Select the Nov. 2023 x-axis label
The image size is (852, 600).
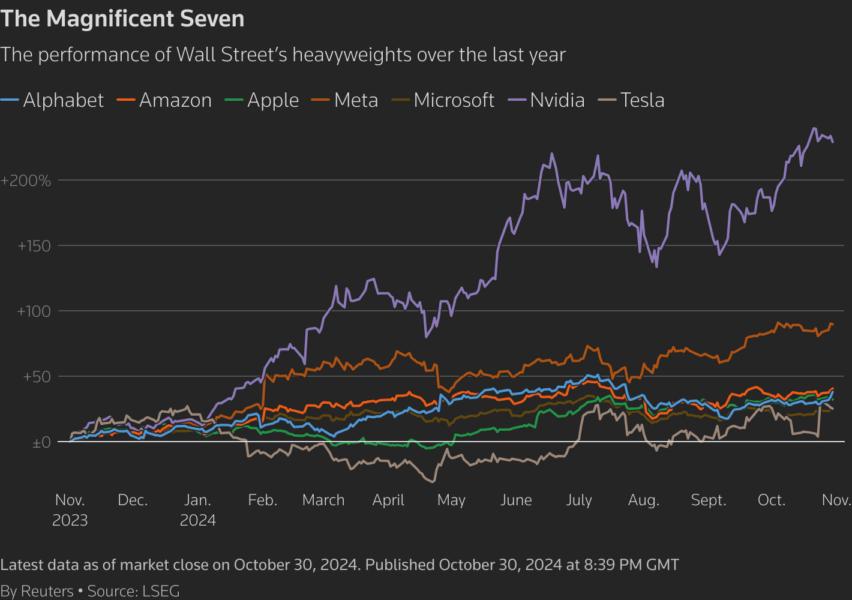pyautogui.click(x=70, y=509)
